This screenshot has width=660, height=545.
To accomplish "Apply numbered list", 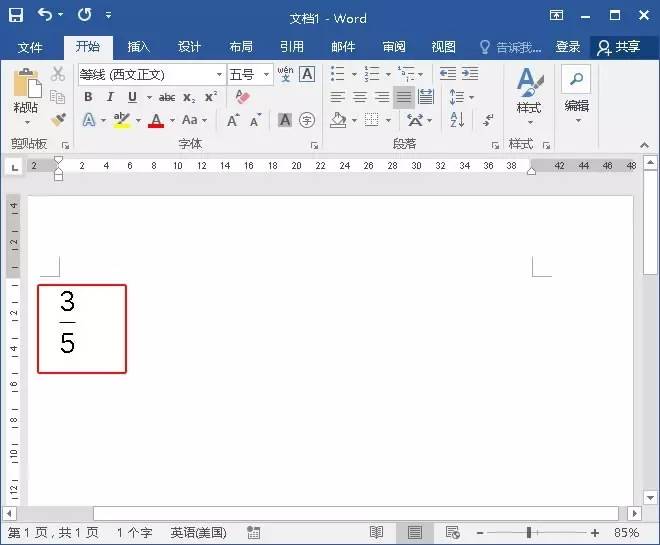I will pyautogui.click(x=372, y=74).
